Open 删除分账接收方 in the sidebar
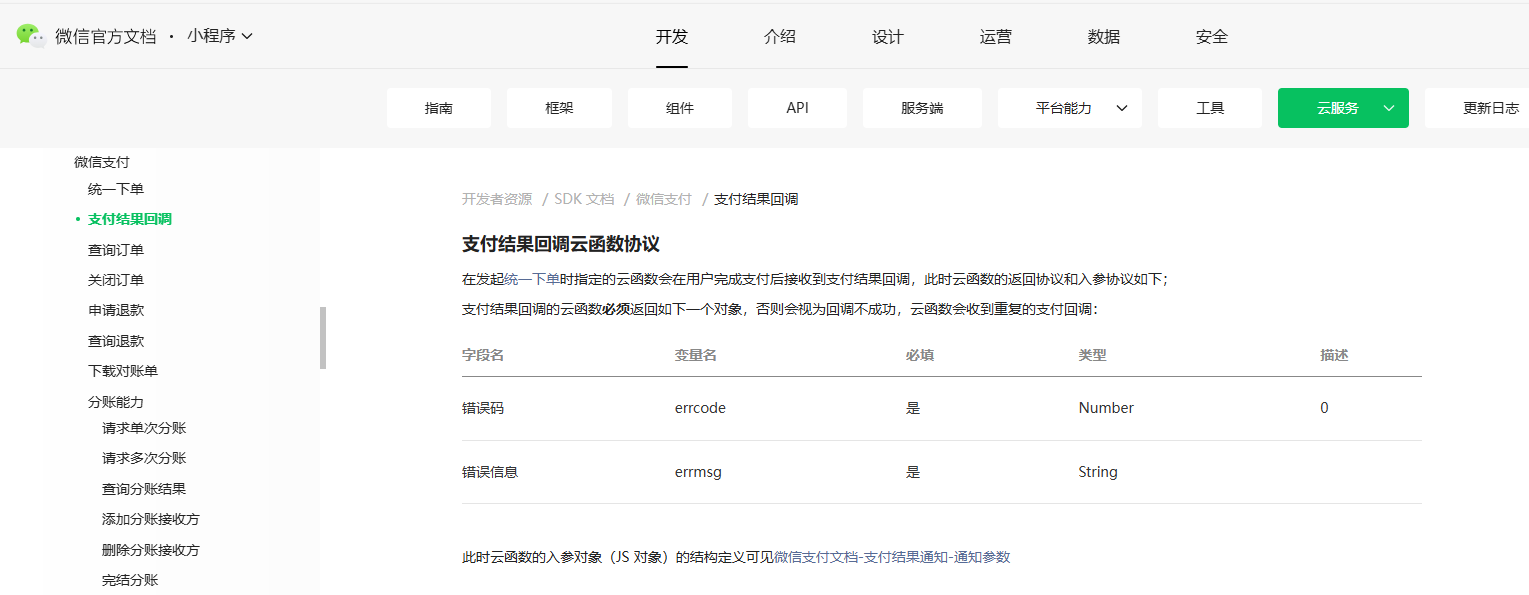This screenshot has width=1529, height=595. point(151,550)
